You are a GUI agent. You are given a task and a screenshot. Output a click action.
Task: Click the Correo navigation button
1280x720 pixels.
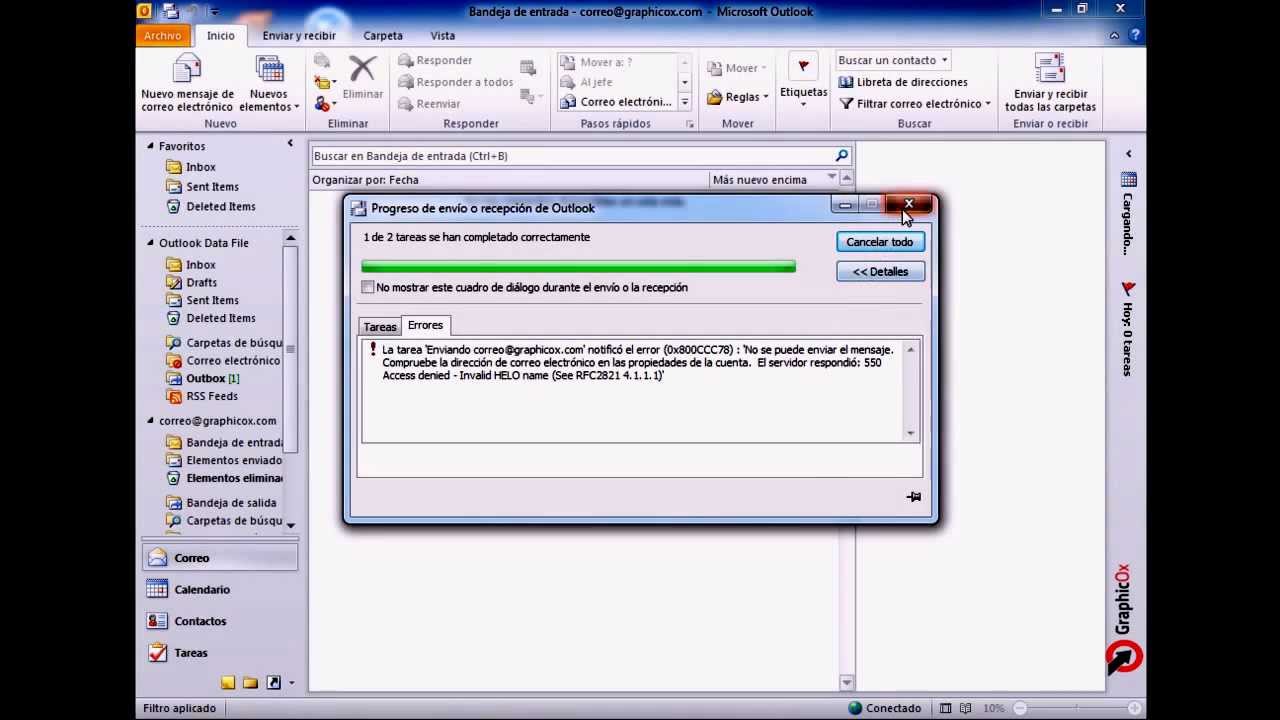tap(220, 558)
